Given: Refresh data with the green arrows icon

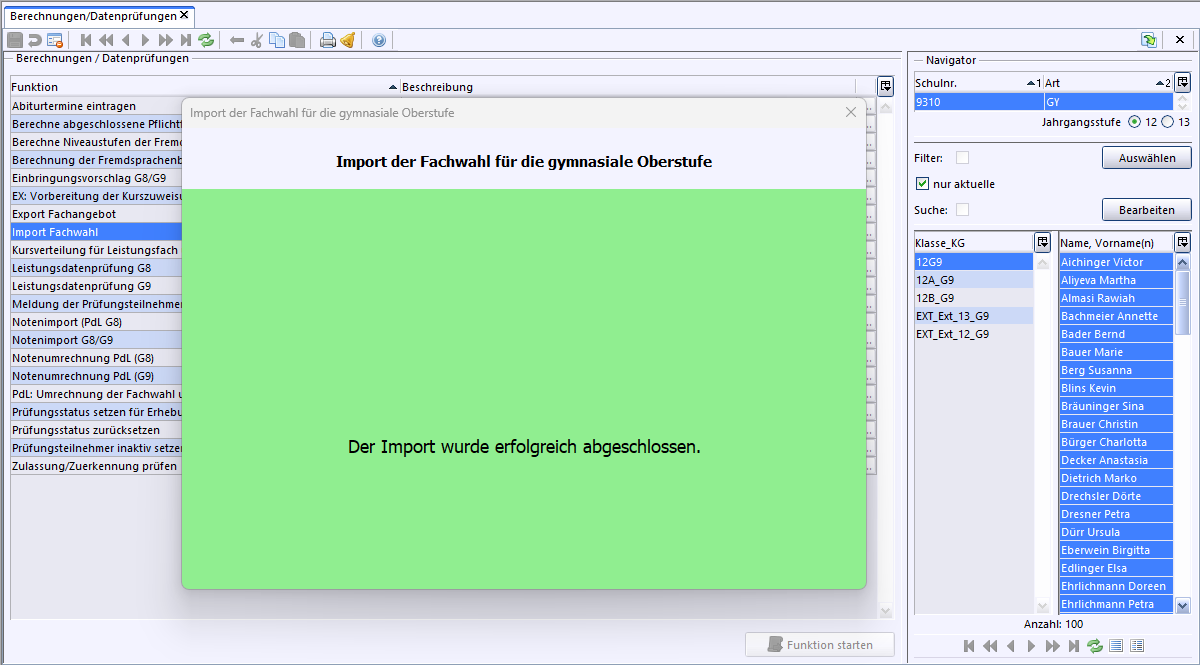Looking at the screenshot, I should [x=206, y=40].
